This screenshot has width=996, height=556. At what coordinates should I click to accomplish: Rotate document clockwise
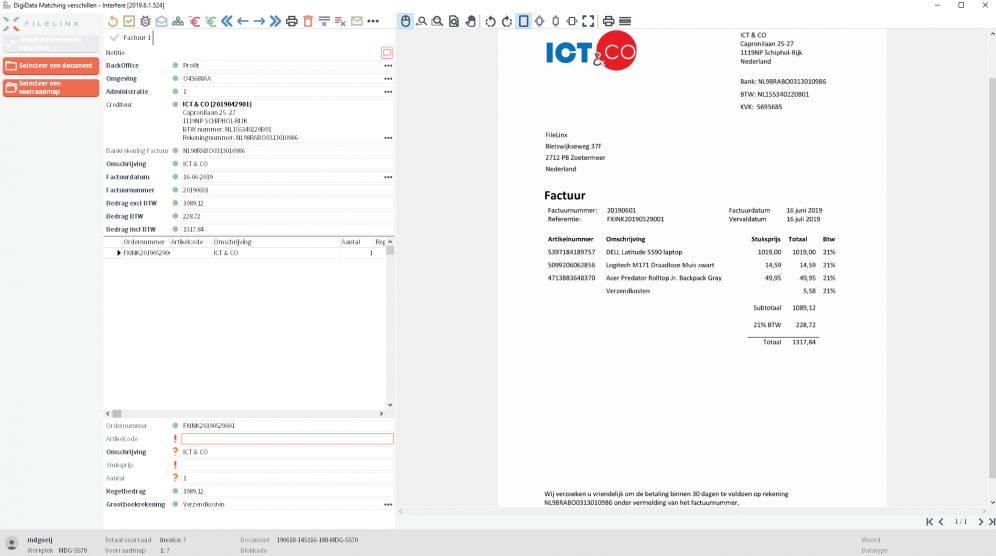coord(507,21)
